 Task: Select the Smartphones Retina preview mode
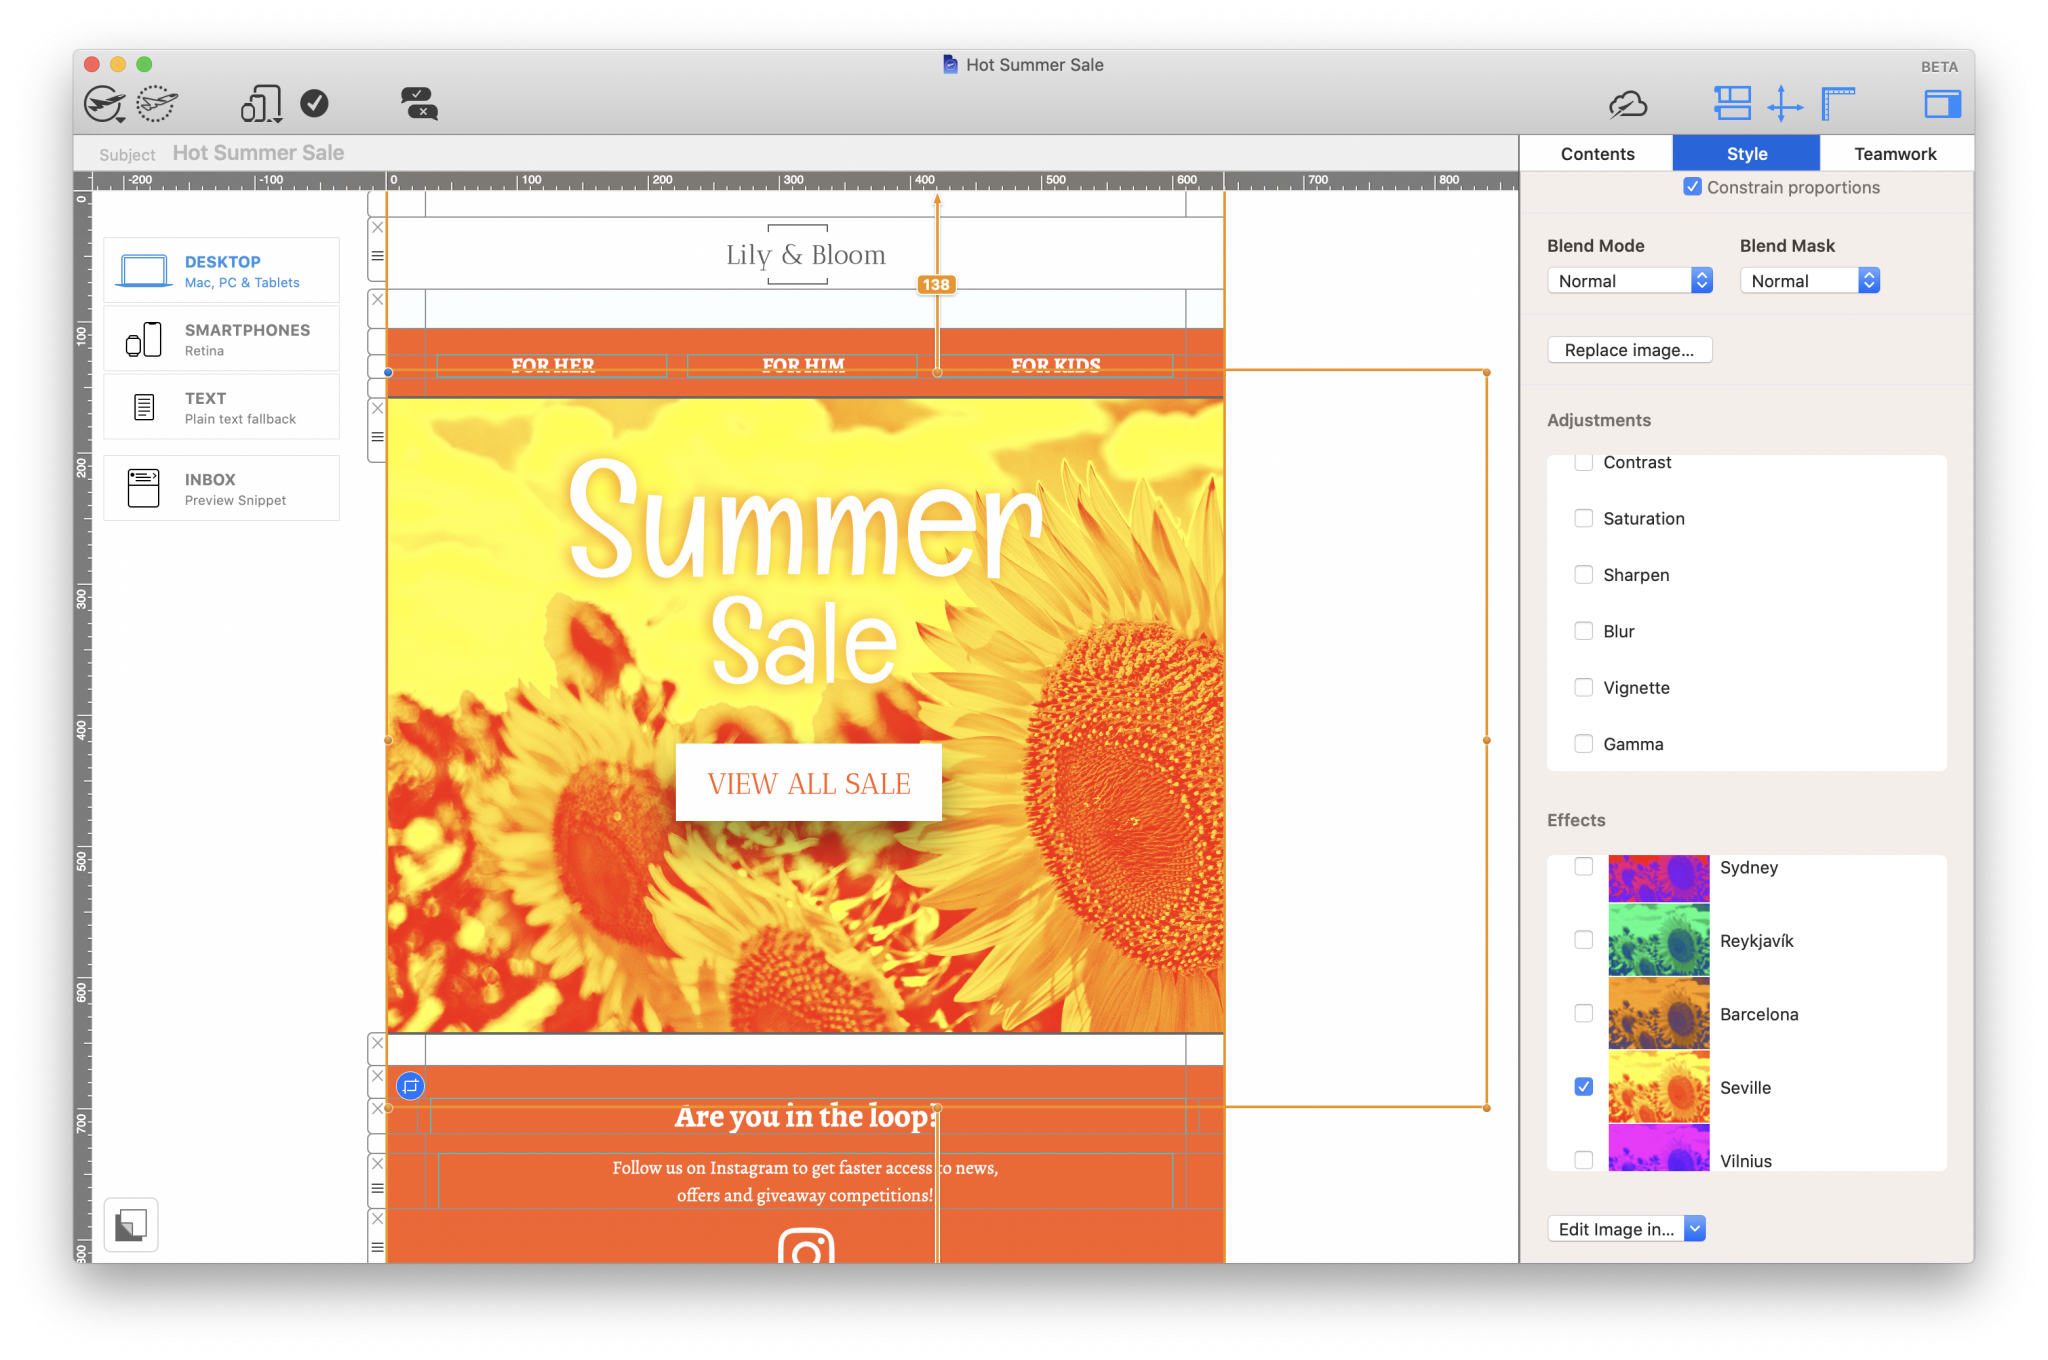pyautogui.click(x=221, y=339)
